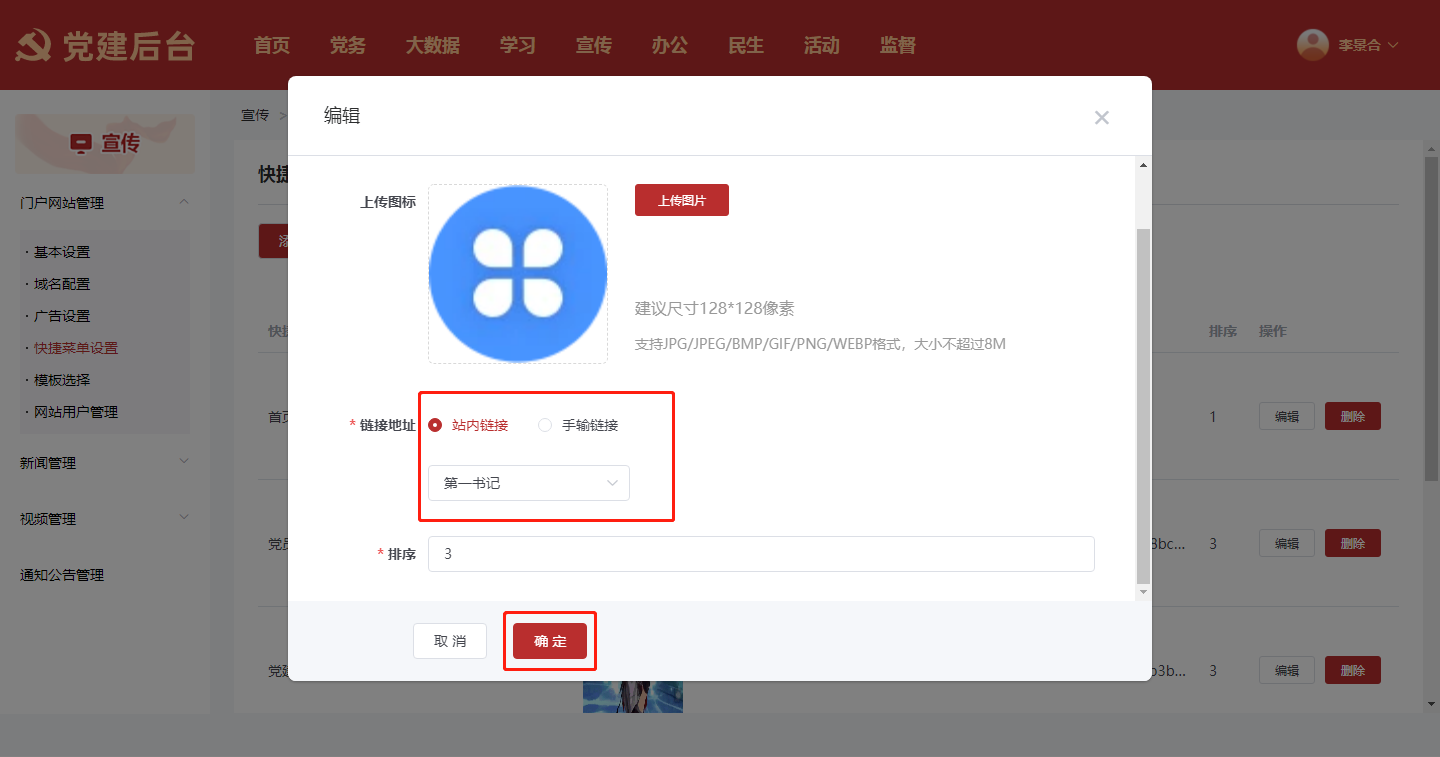The height and width of the screenshot is (757, 1440).
Task: Click the 党建后台 hammer-and-sickle logo icon
Action: click(34, 46)
